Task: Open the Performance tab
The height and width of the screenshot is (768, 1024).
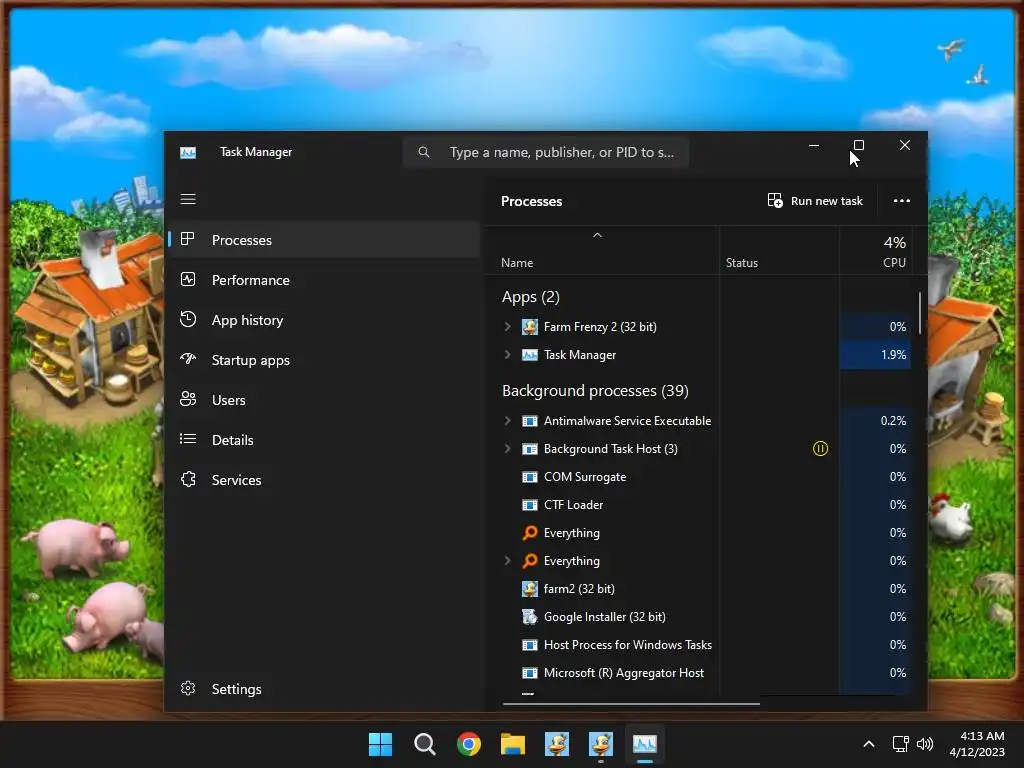Action: [x=325, y=280]
